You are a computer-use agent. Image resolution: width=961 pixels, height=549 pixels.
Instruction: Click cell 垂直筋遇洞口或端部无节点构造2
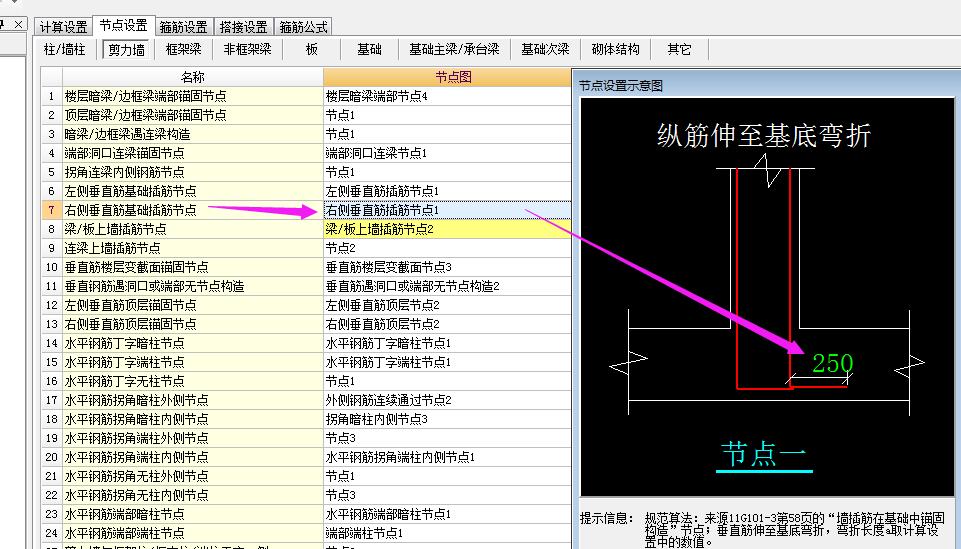[x=447, y=286]
